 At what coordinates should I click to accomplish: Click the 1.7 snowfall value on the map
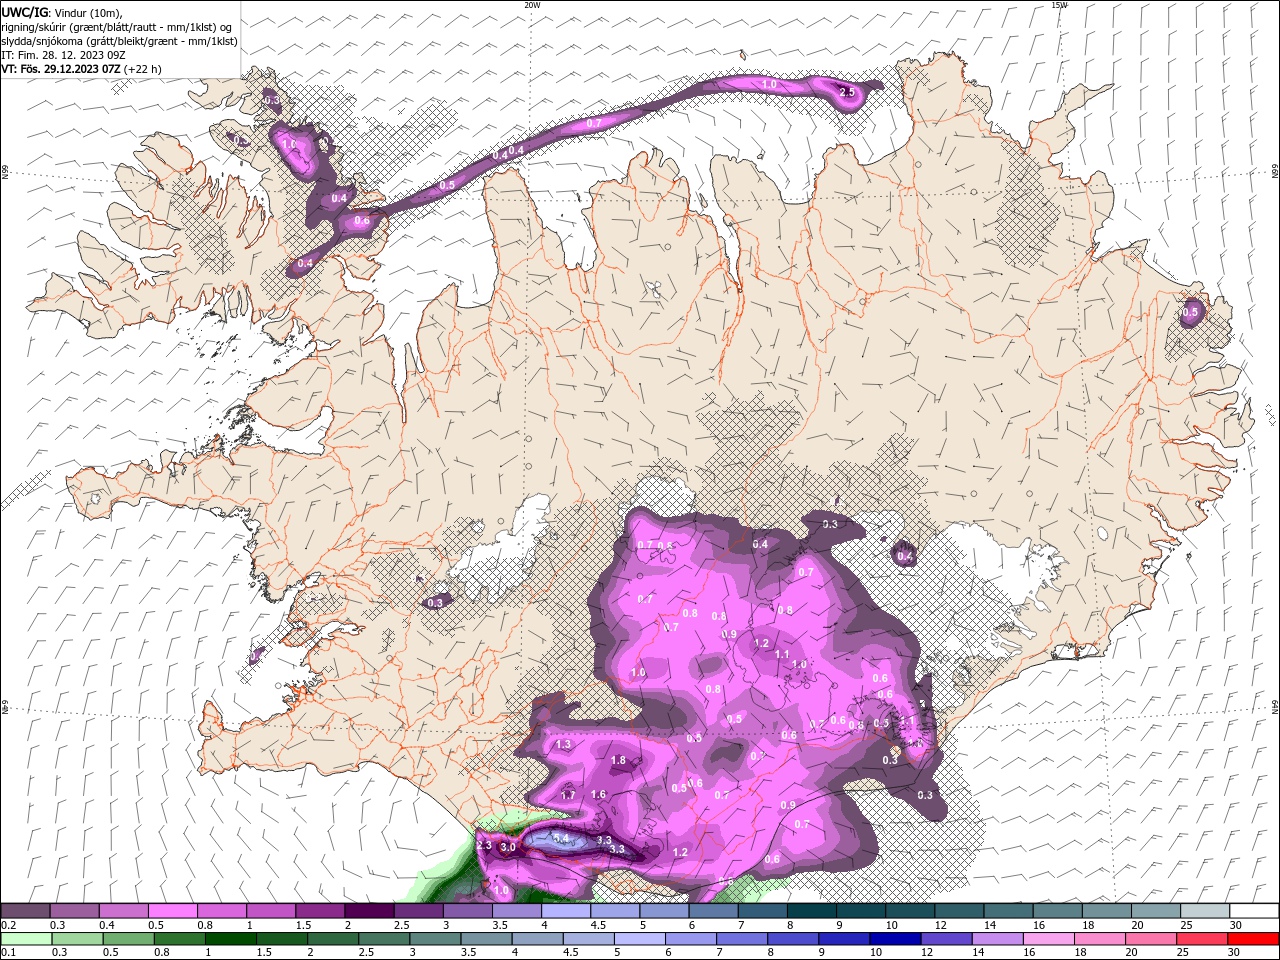click(x=568, y=796)
